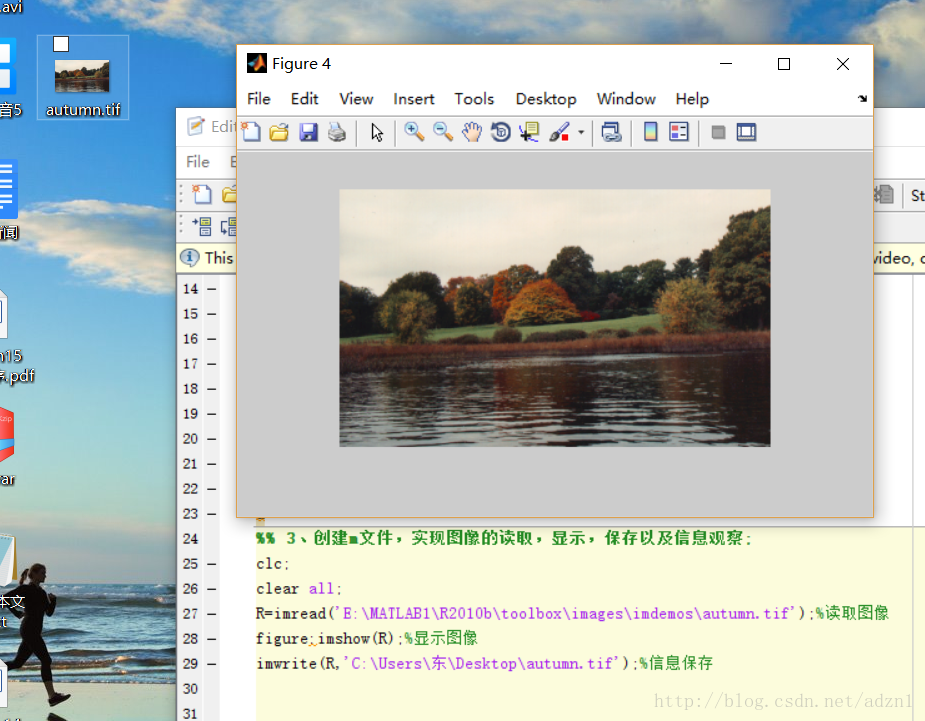
Task: Click Hide Plot Tools icon
Action: pyautogui.click(x=718, y=132)
